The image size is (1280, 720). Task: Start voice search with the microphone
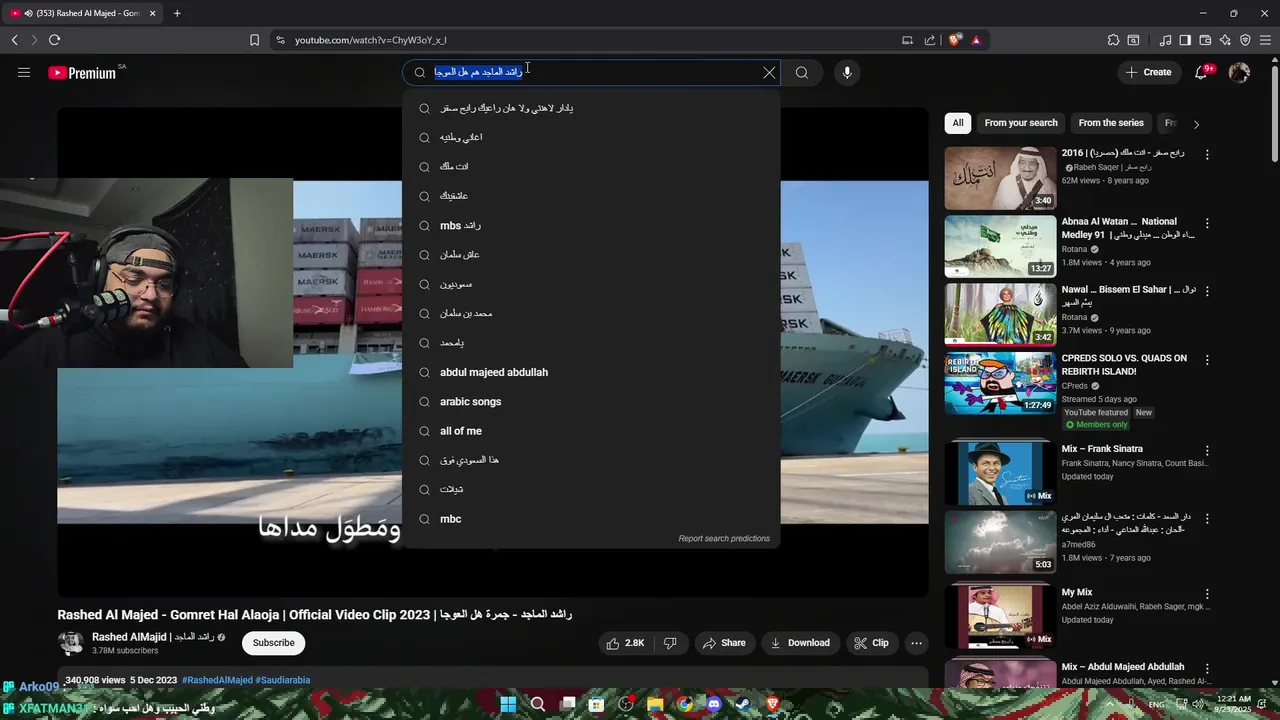tap(847, 72)
